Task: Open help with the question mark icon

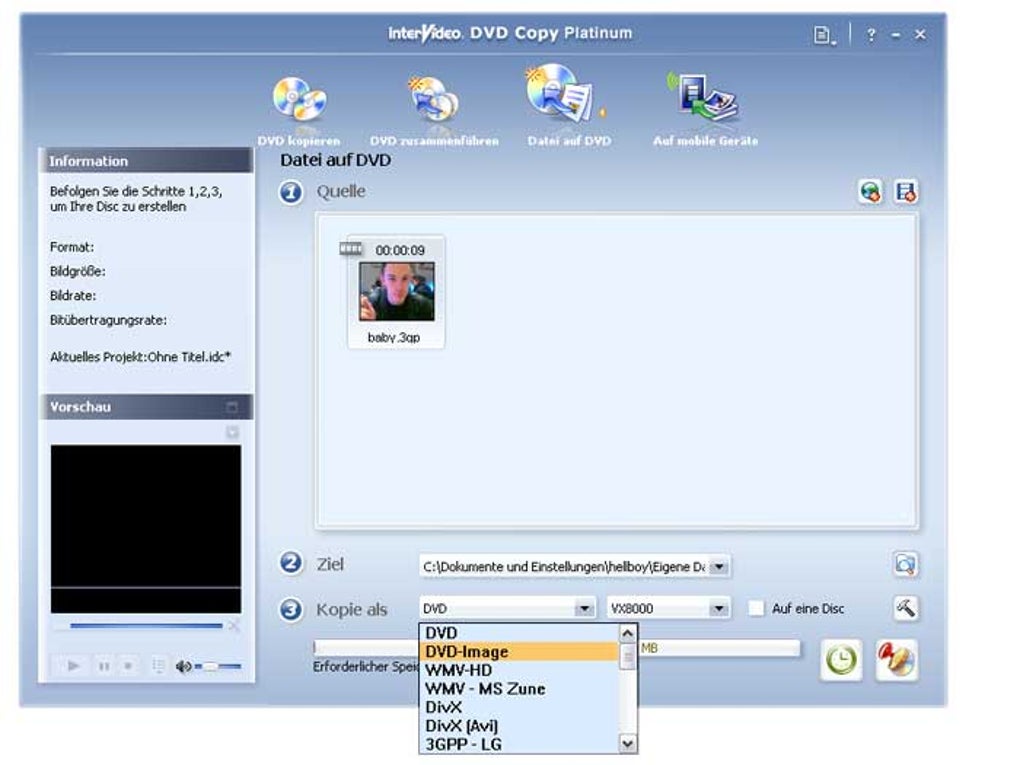Action: point(871,35)
